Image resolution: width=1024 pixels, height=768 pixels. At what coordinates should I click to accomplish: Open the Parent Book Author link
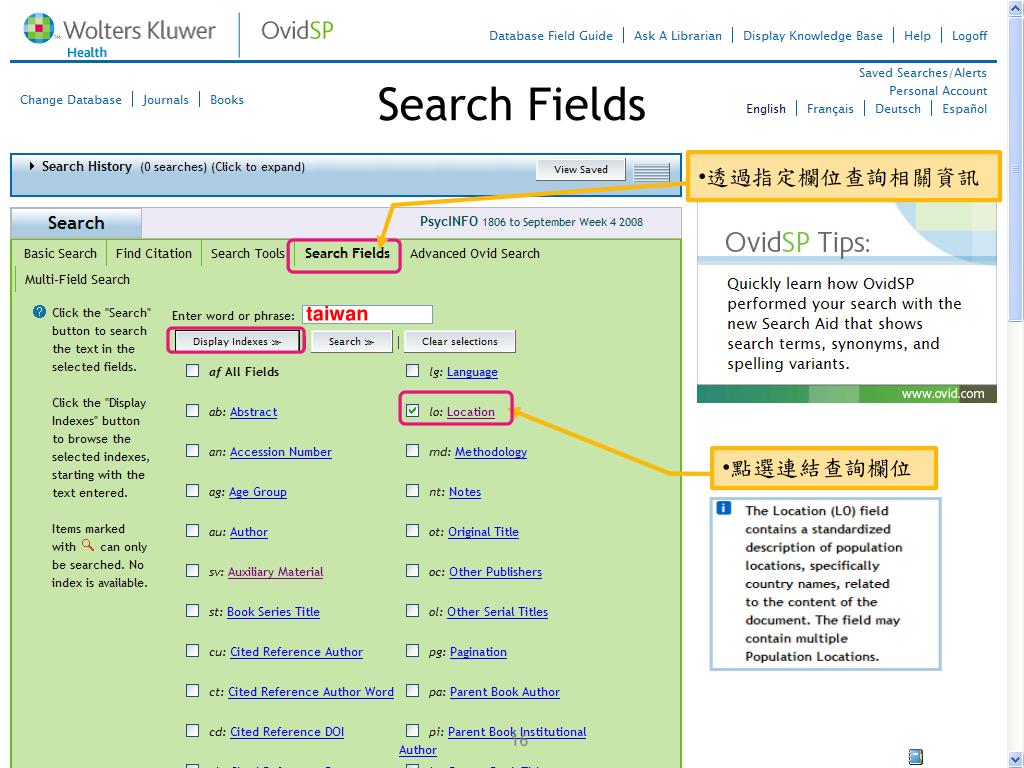point(504,692)
